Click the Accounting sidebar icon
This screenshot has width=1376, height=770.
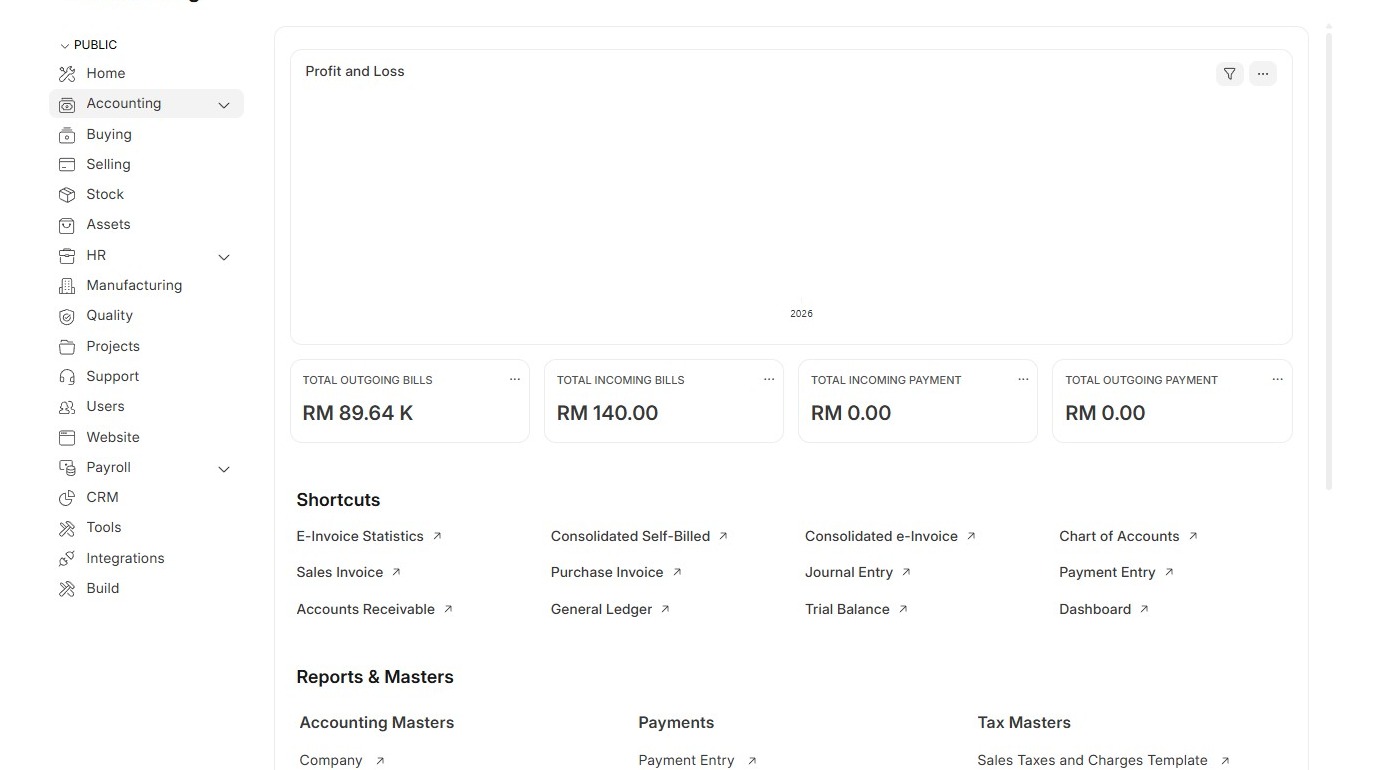point(67,104)
